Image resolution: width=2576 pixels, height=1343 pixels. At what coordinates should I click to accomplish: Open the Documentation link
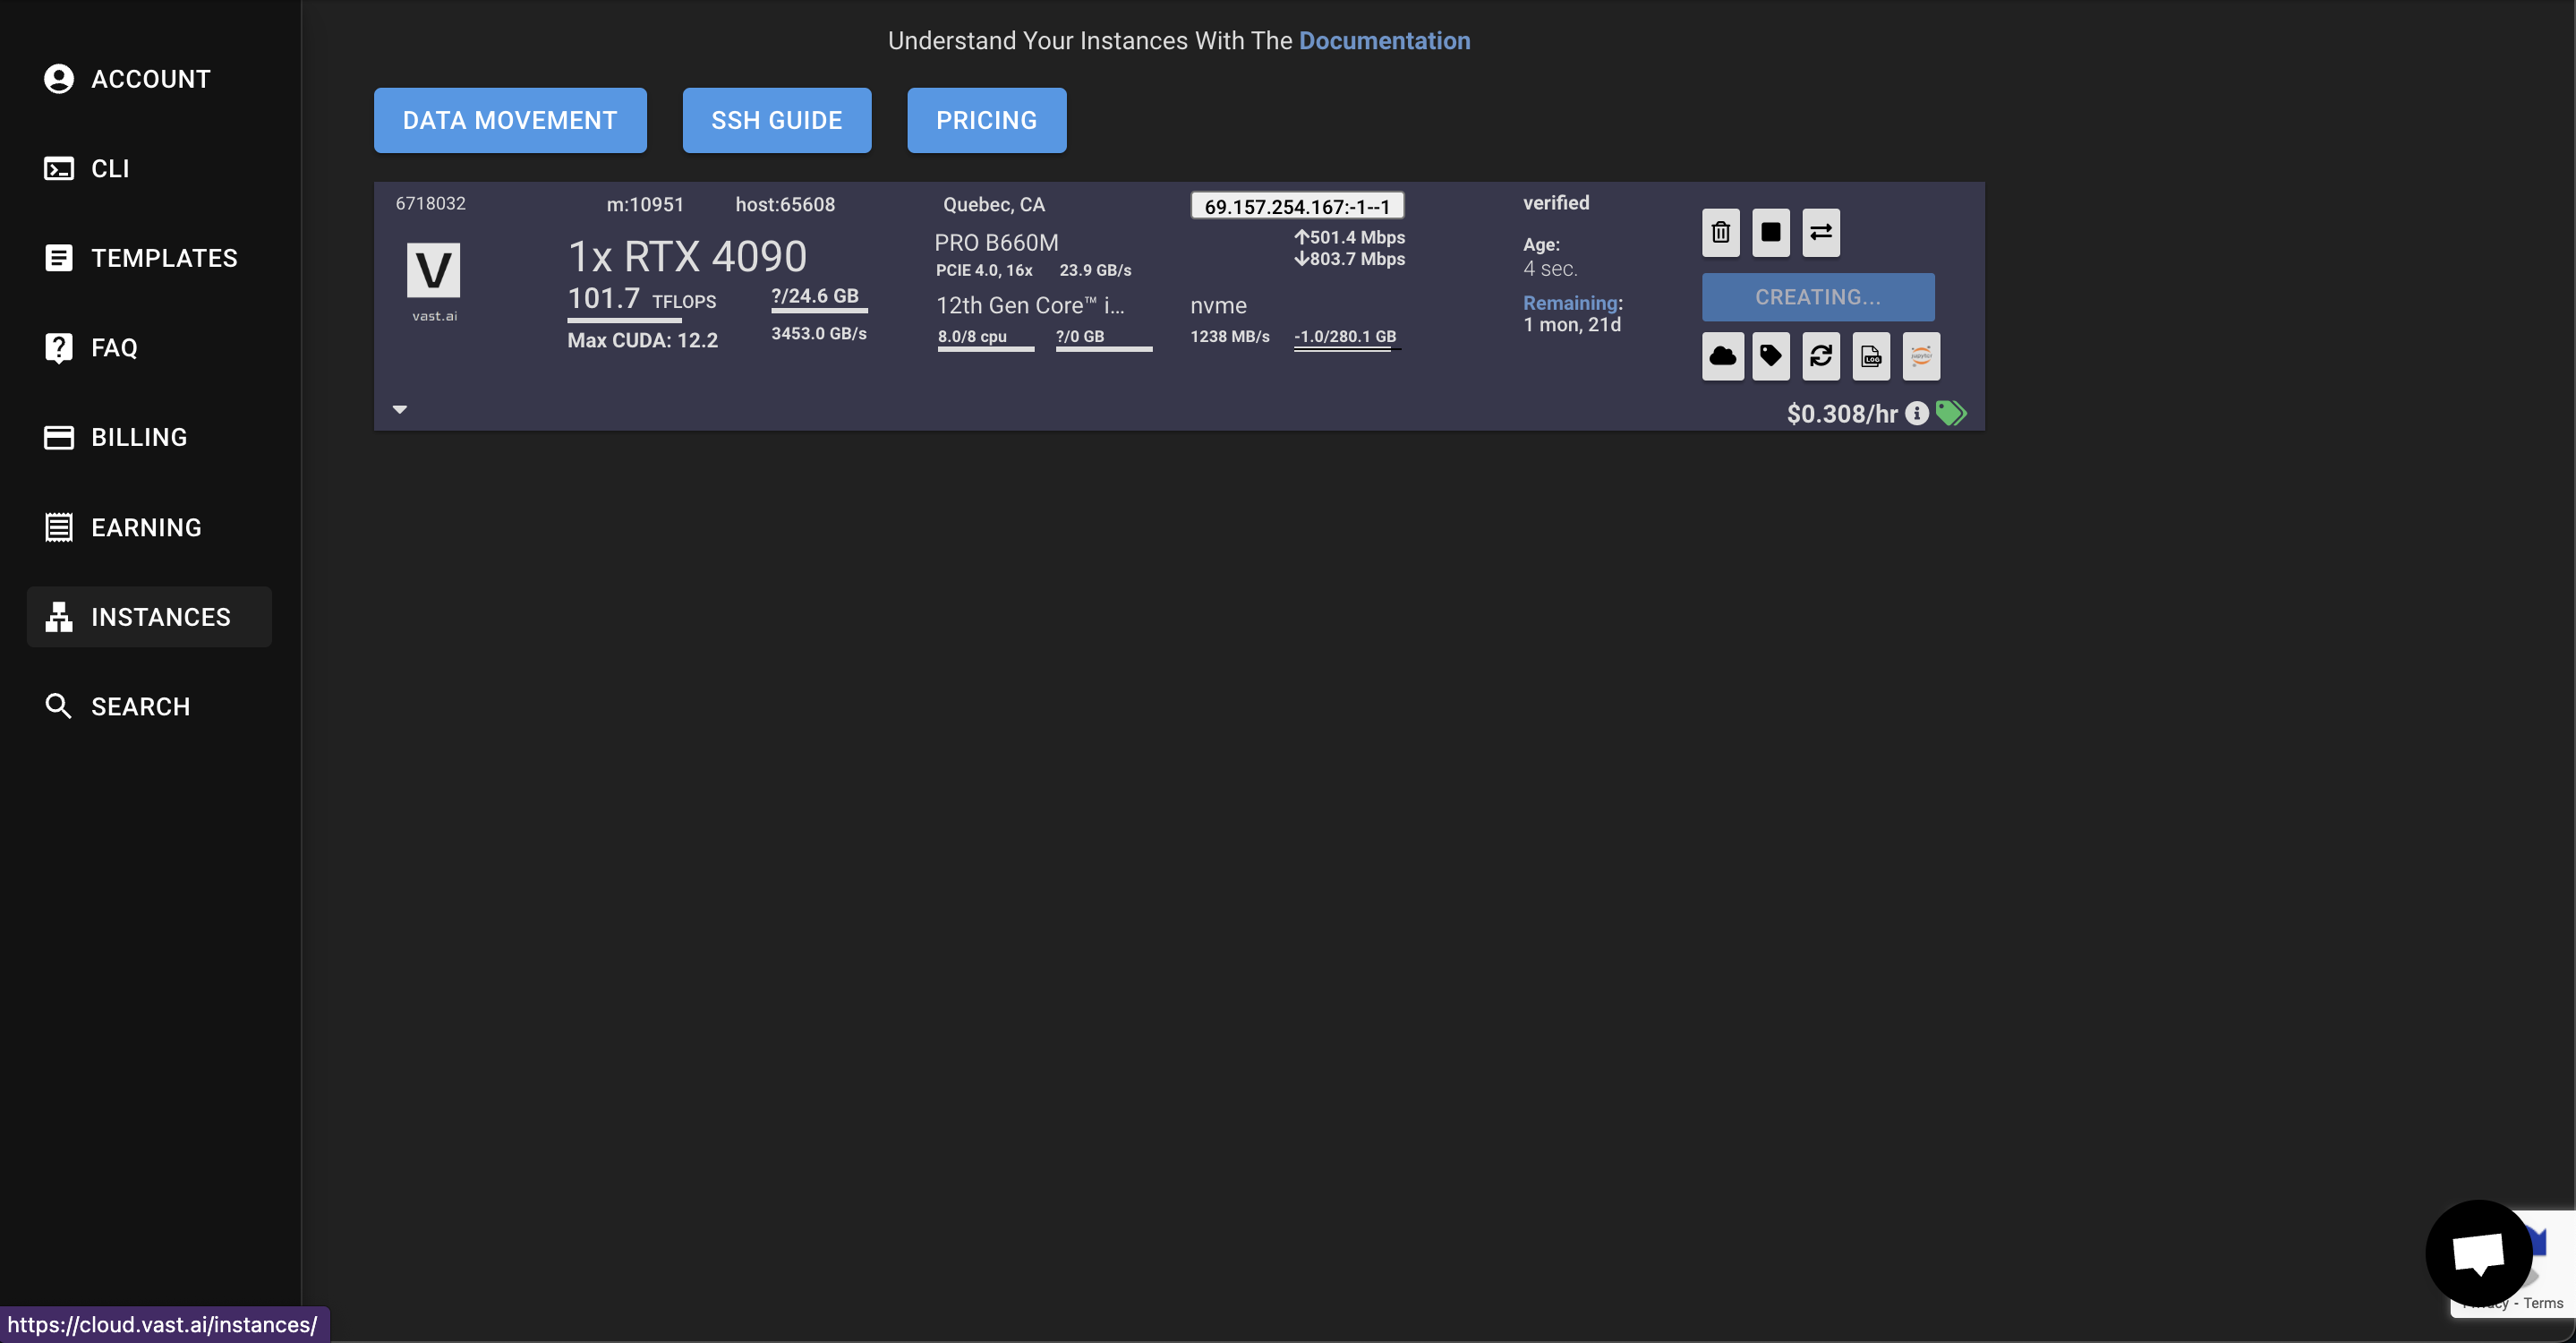[x=1384, y=40]
